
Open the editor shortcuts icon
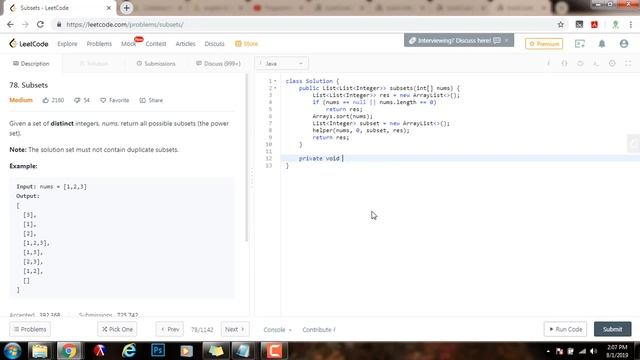click(x=596, y=63)
